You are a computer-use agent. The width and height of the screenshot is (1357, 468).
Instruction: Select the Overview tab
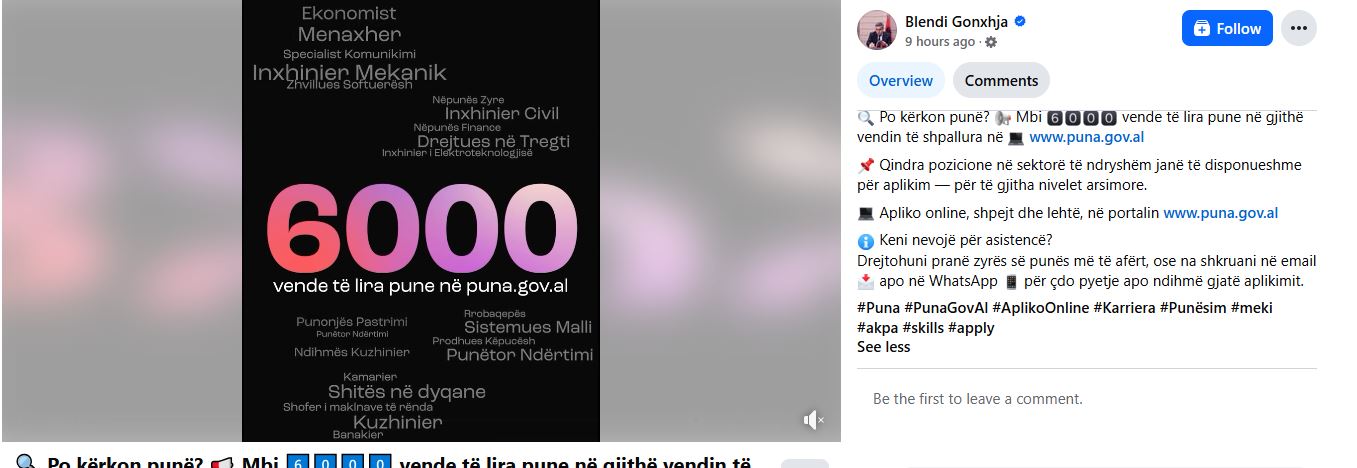[901, 80]
